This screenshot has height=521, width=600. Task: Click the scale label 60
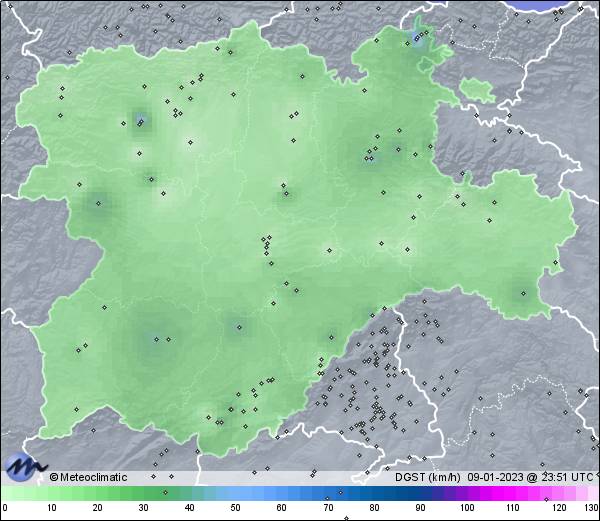click(282, 508)
